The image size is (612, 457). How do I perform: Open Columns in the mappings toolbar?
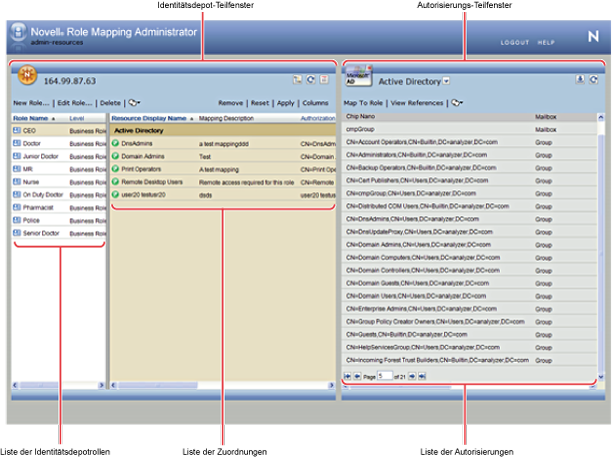pos(315,103)
